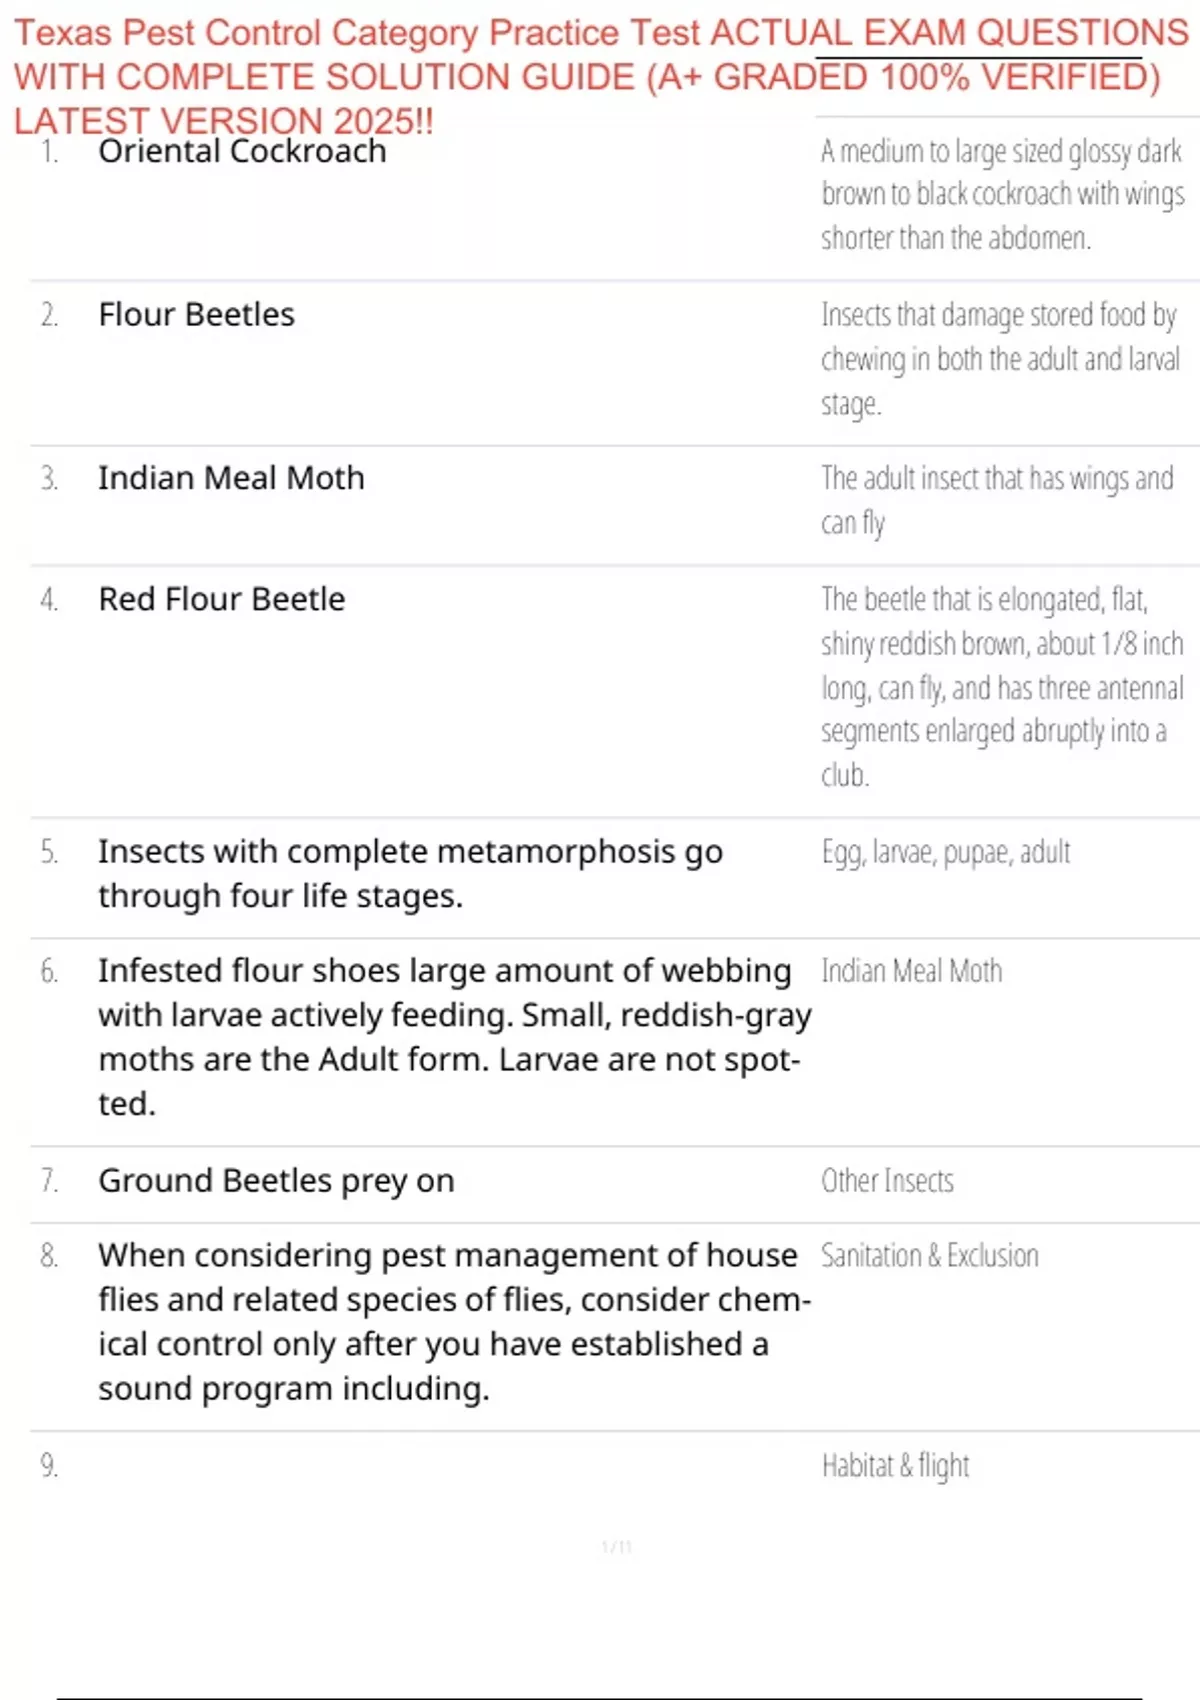Click the answer "Sanitation & Exclusion"
The width and height of the screenshot is (1200, 1700).
(x=929, y=1256)
